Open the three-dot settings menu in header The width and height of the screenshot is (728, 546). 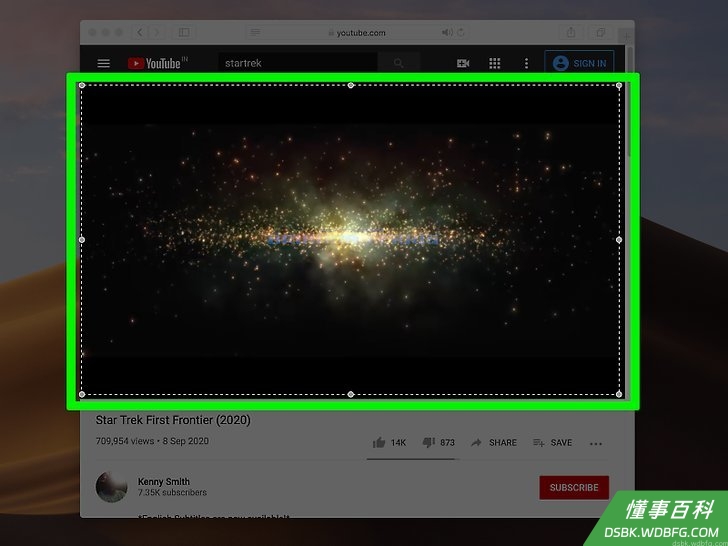click(x=526, y=63)
